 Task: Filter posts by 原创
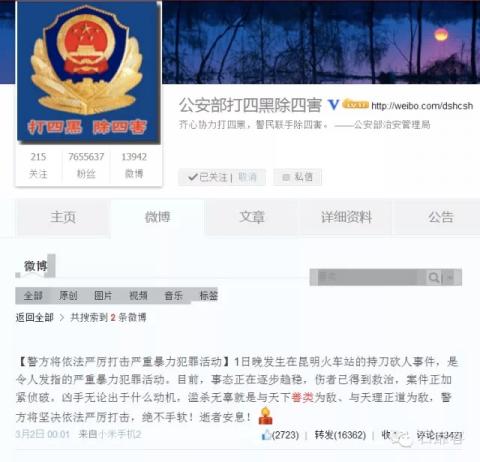point(68,295)
